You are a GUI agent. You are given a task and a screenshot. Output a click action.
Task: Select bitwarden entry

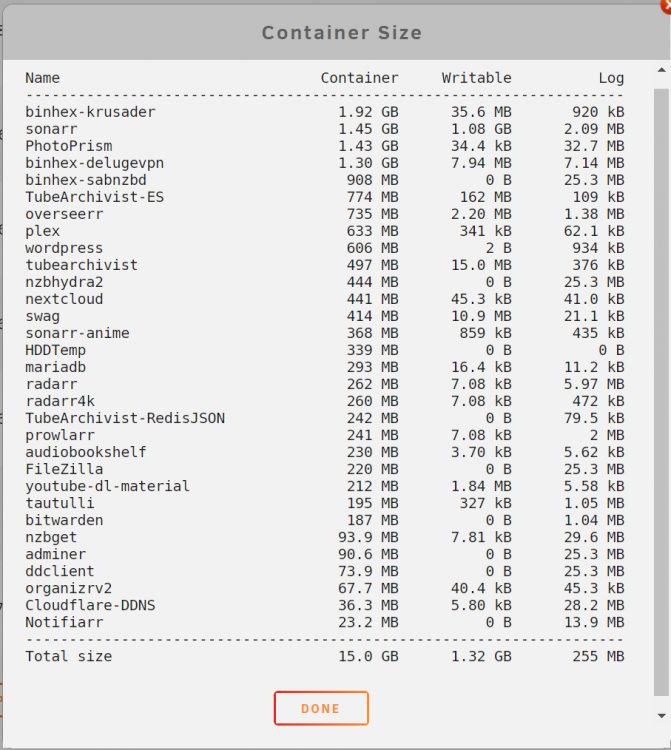(64, 520)
